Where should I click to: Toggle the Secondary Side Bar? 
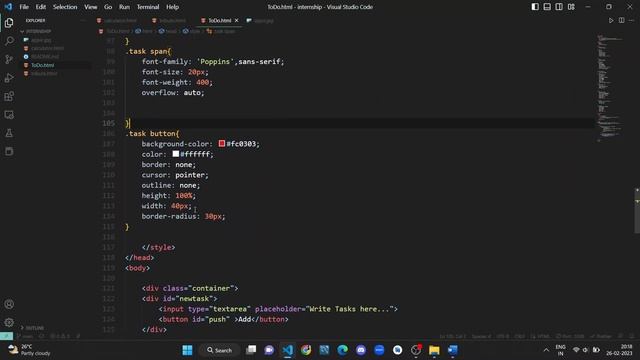click(559, 7)
